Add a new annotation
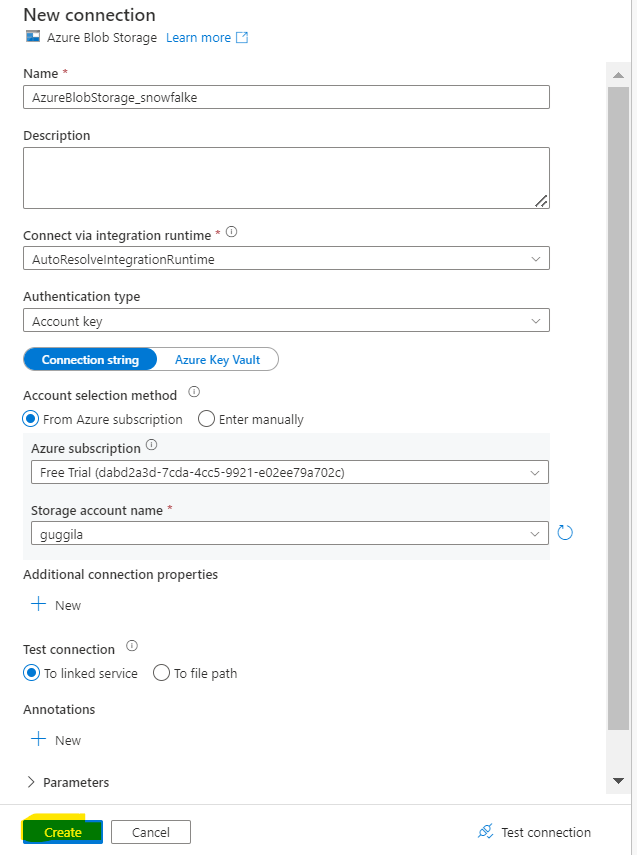The width and height of the screenshot is (637, 855). click(56, 740)
